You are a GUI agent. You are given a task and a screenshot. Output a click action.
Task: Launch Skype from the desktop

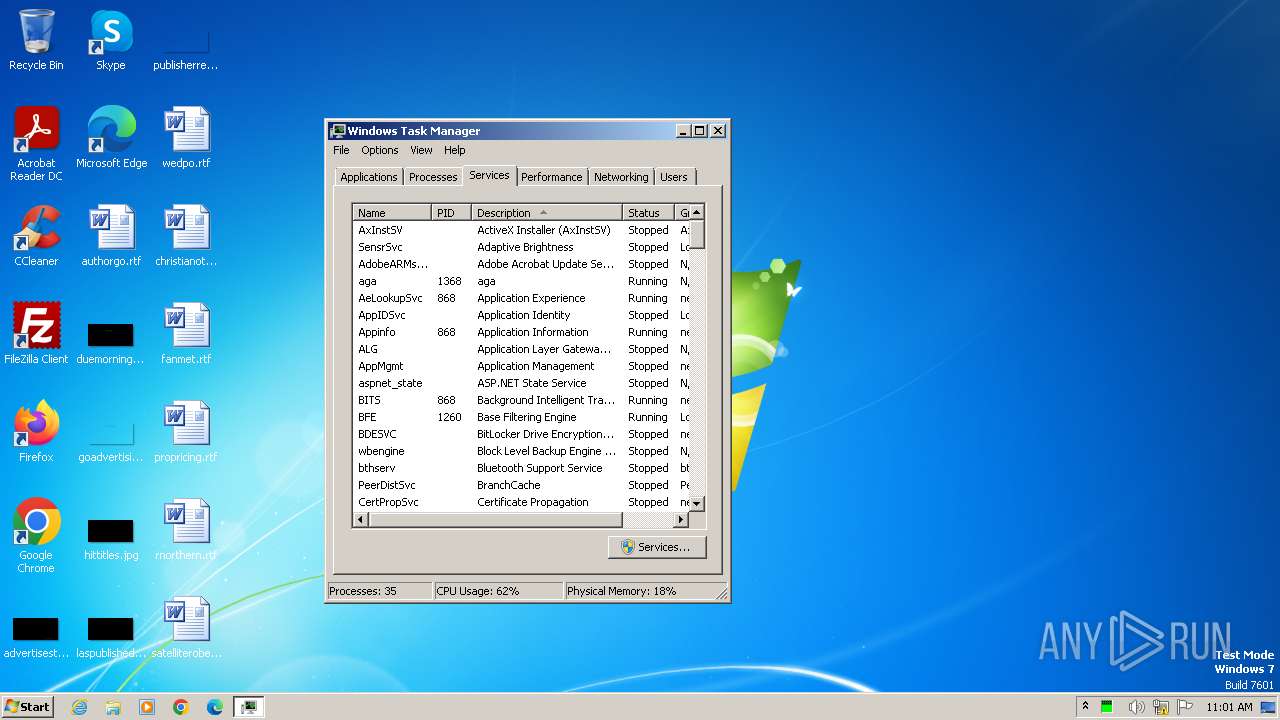(x=111, y=40)
